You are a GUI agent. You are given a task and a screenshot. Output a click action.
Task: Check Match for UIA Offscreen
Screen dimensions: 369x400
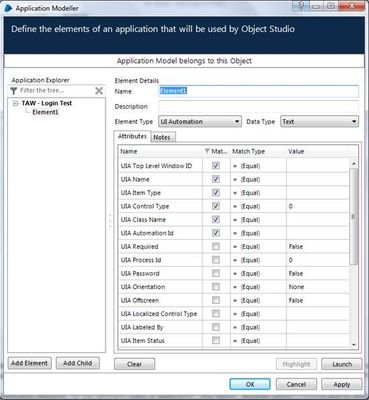click(216, 300)
